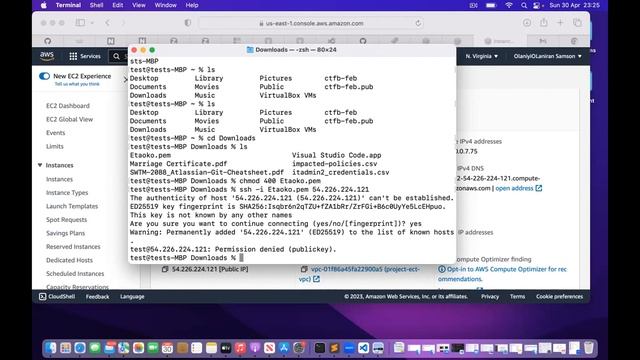
Task: Open Dedicated Hosts page
Action: [x=69, y=260]
